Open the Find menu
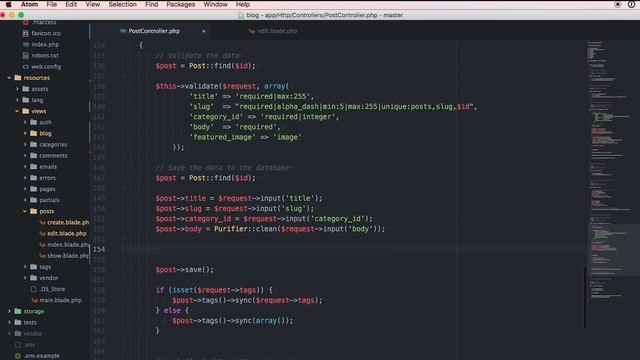Screen dimensions: 640x360 coord(151,4)
